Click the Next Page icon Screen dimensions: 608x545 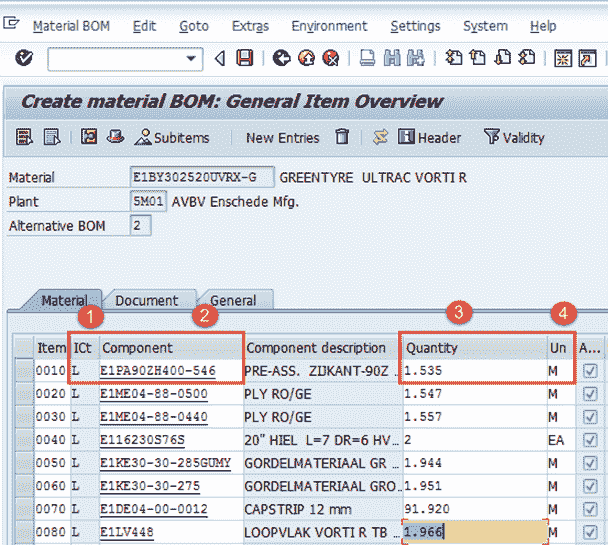[x=503, y=58]
